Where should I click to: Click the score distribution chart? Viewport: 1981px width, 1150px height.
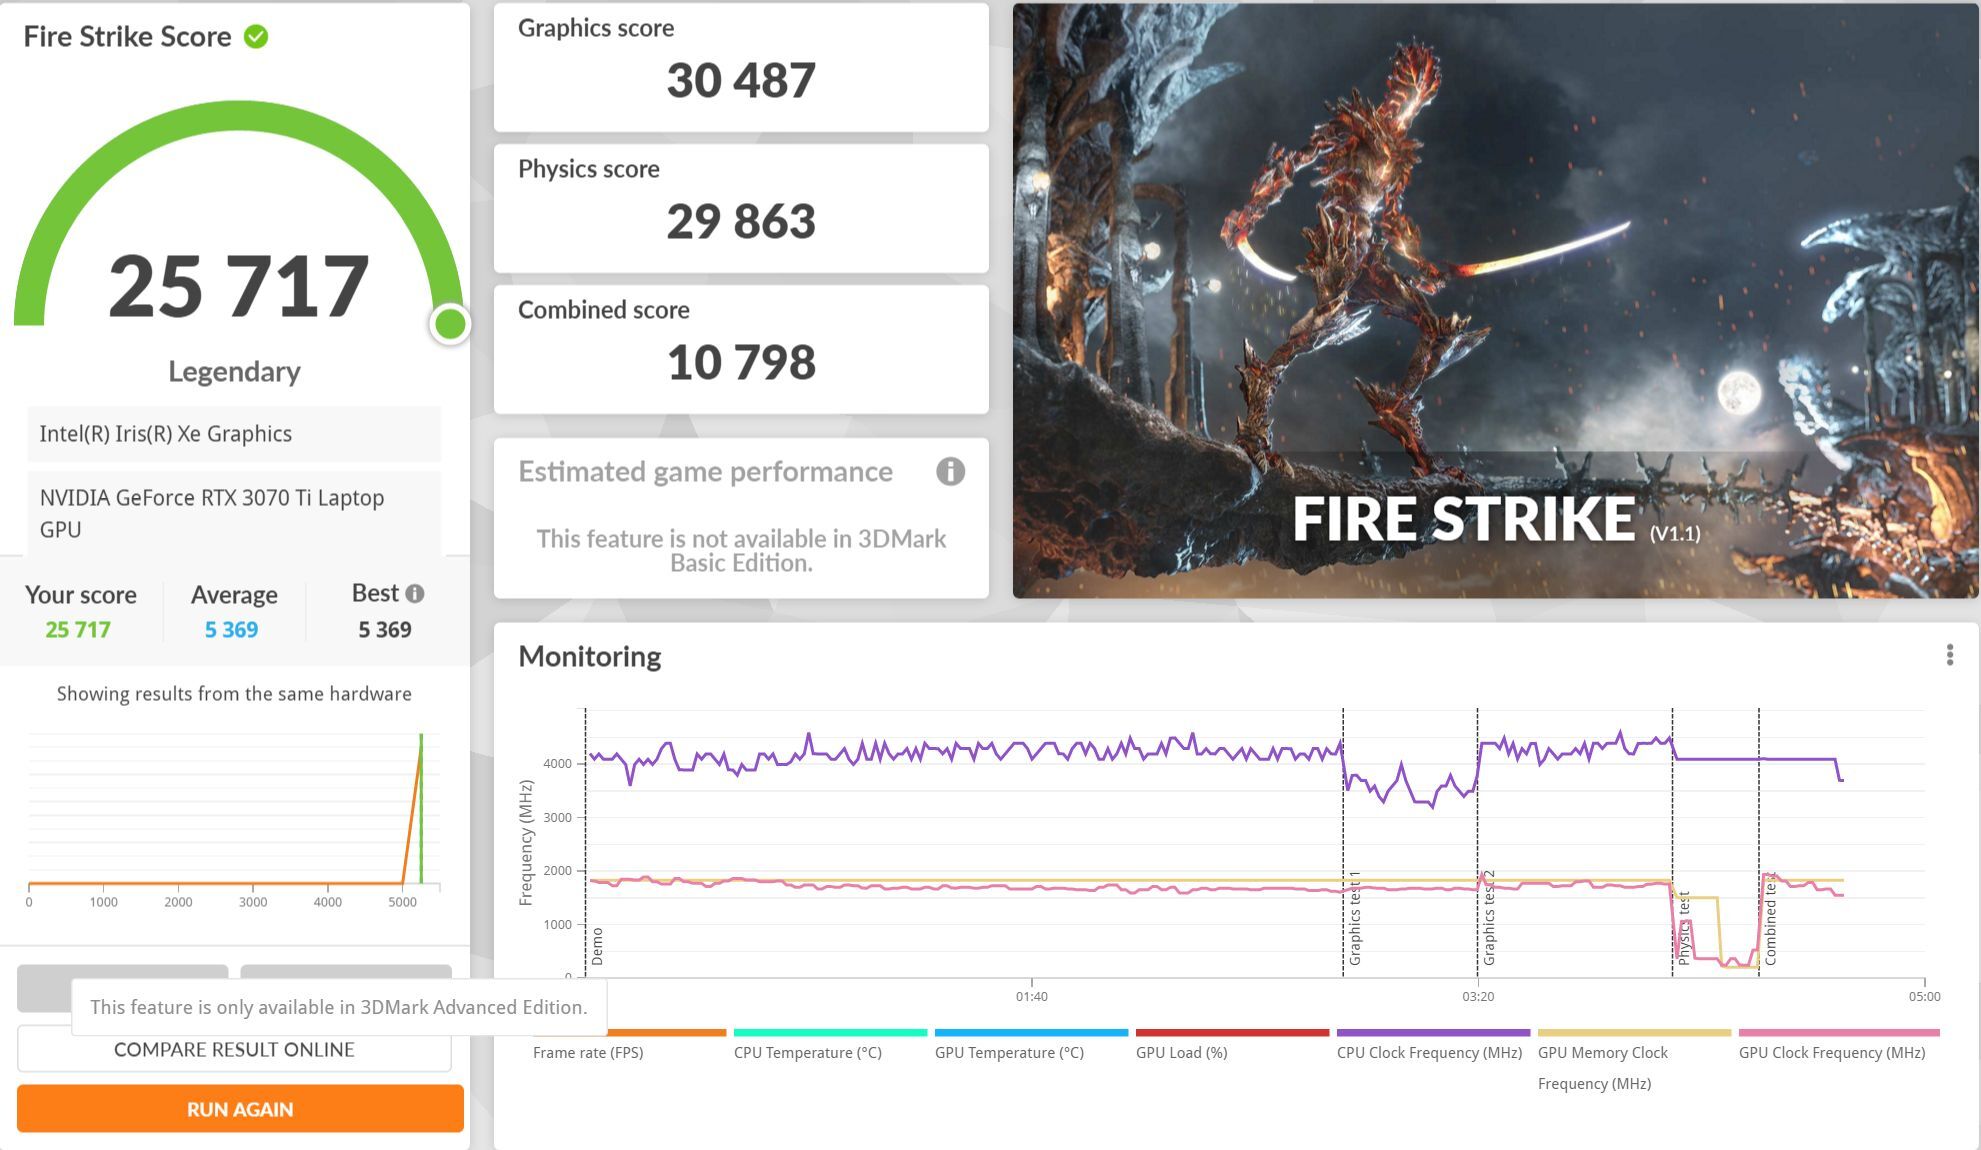click(x=234, y=820)
